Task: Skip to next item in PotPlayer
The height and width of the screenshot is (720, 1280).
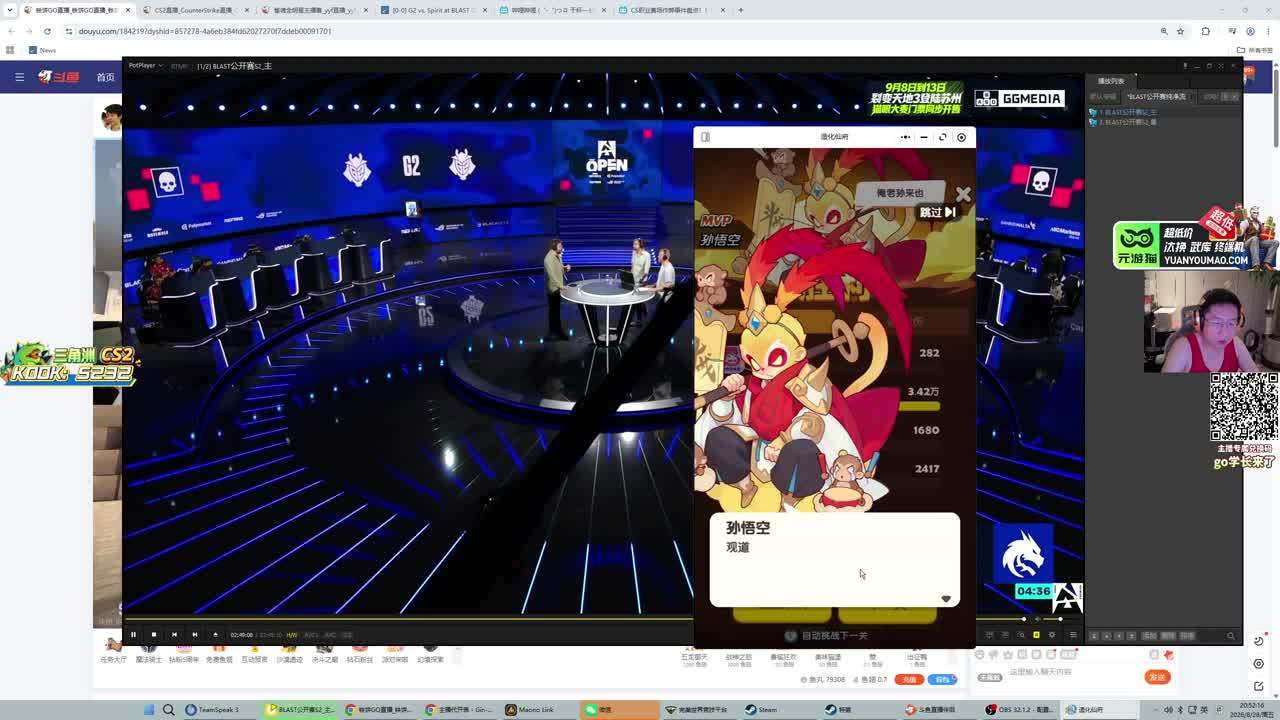Action: click(x=194, y=634)
